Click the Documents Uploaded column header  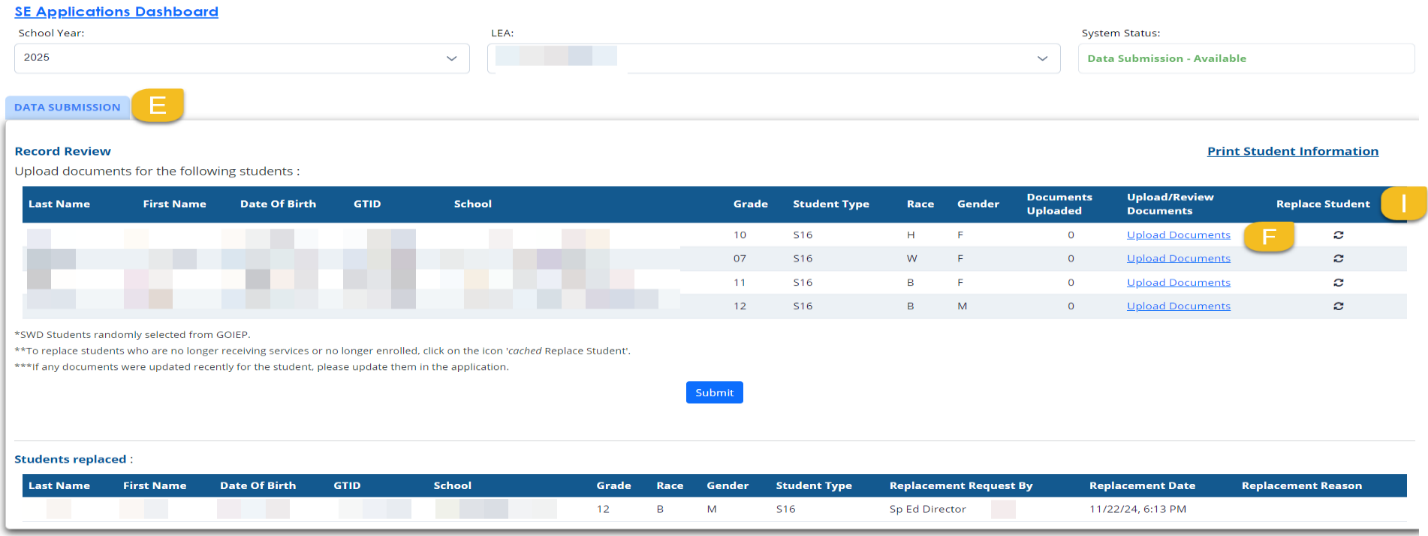1059,204
